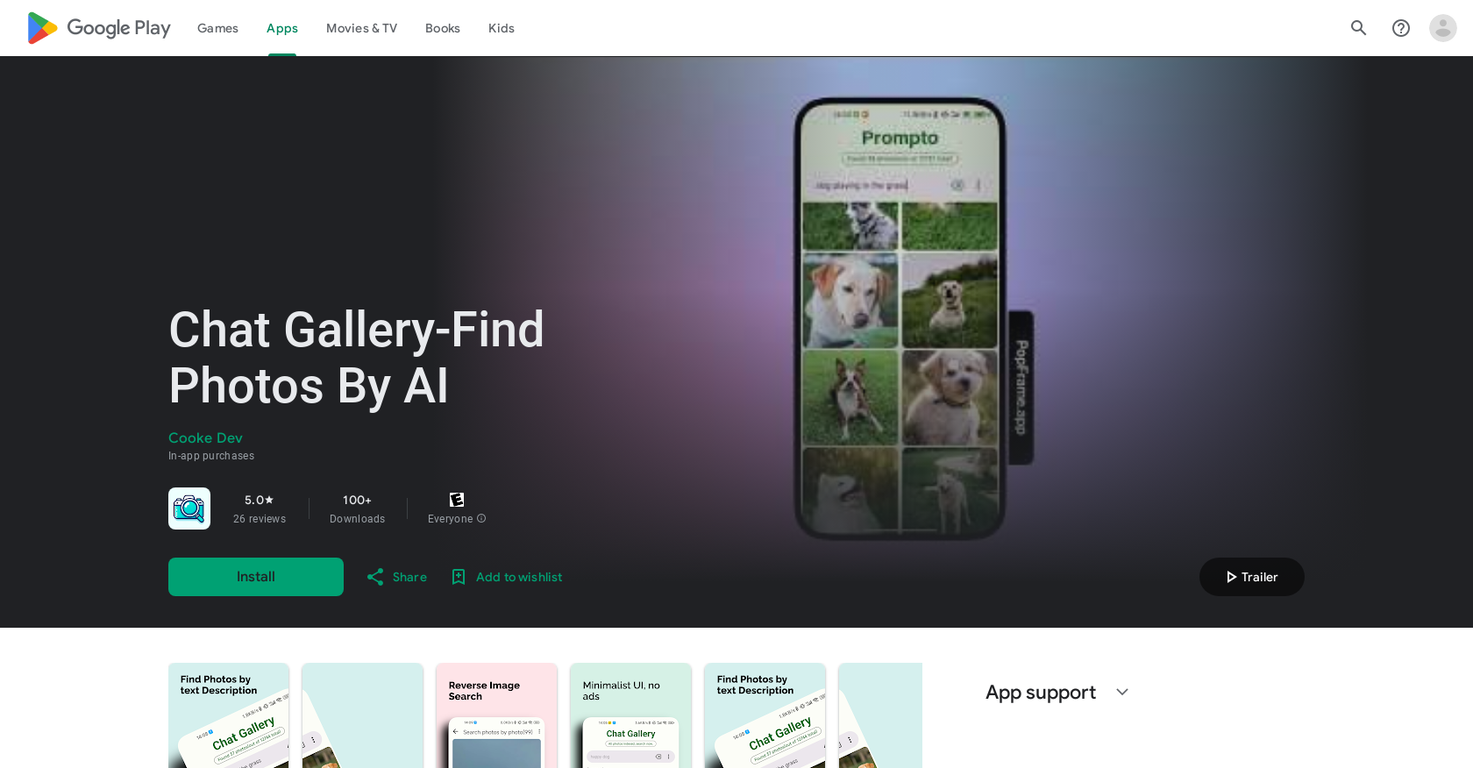The width and height of the screenshot is (1473, 768).
Task: Switch to the Games tab
Action: [x=218, y=28]
